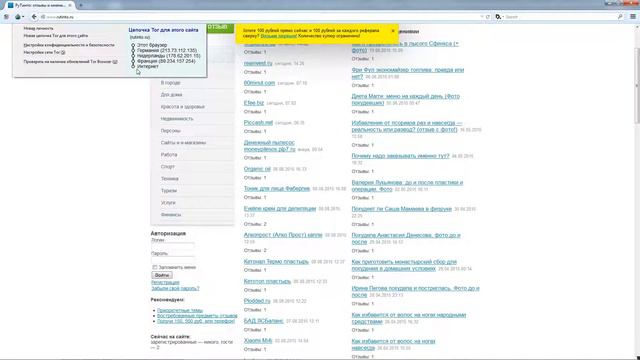The width and height of the screenshot is (640, 360).
Task: Focus the Логин input field
Action: tap(173, 246)
